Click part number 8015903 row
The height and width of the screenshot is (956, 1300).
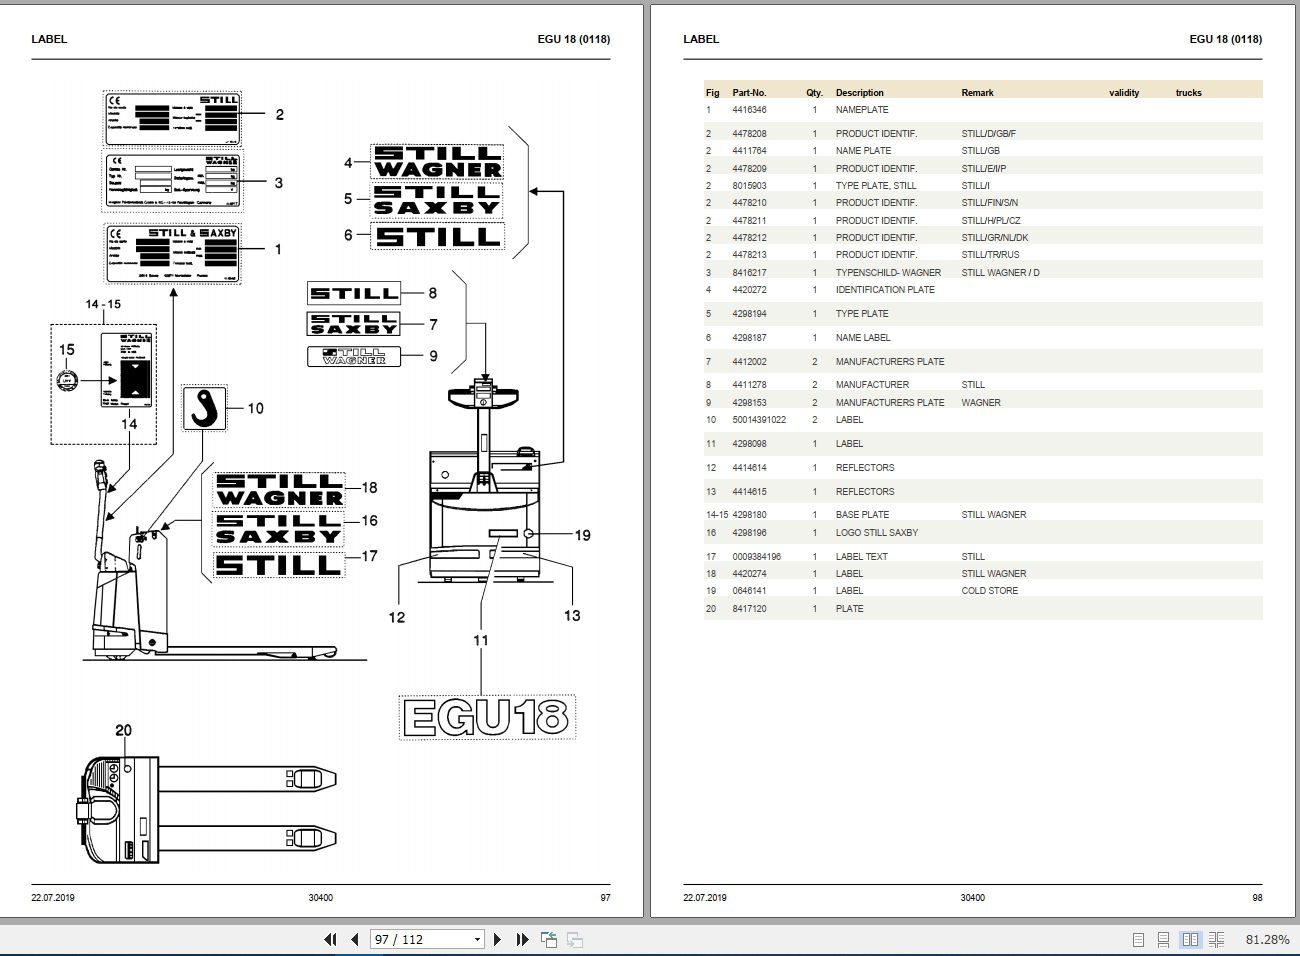pos(983,186)
